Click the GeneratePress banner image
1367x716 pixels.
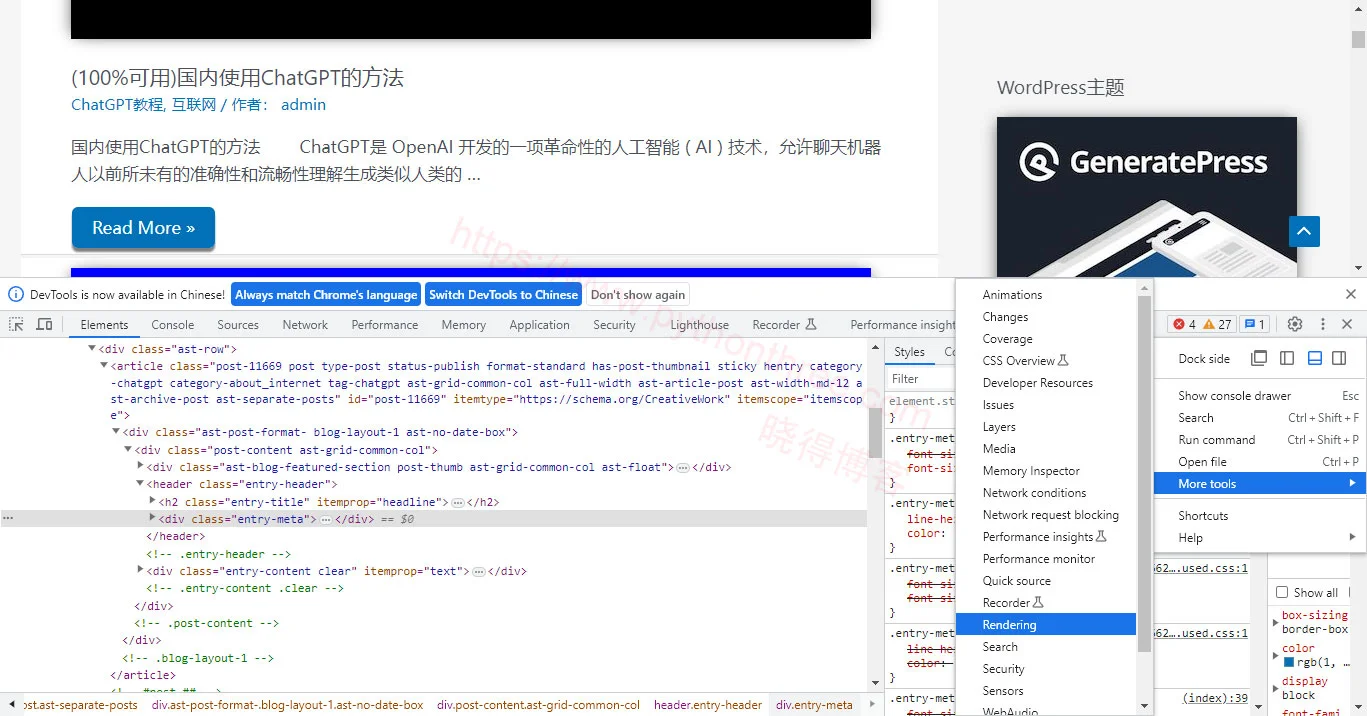[1146, 197]
